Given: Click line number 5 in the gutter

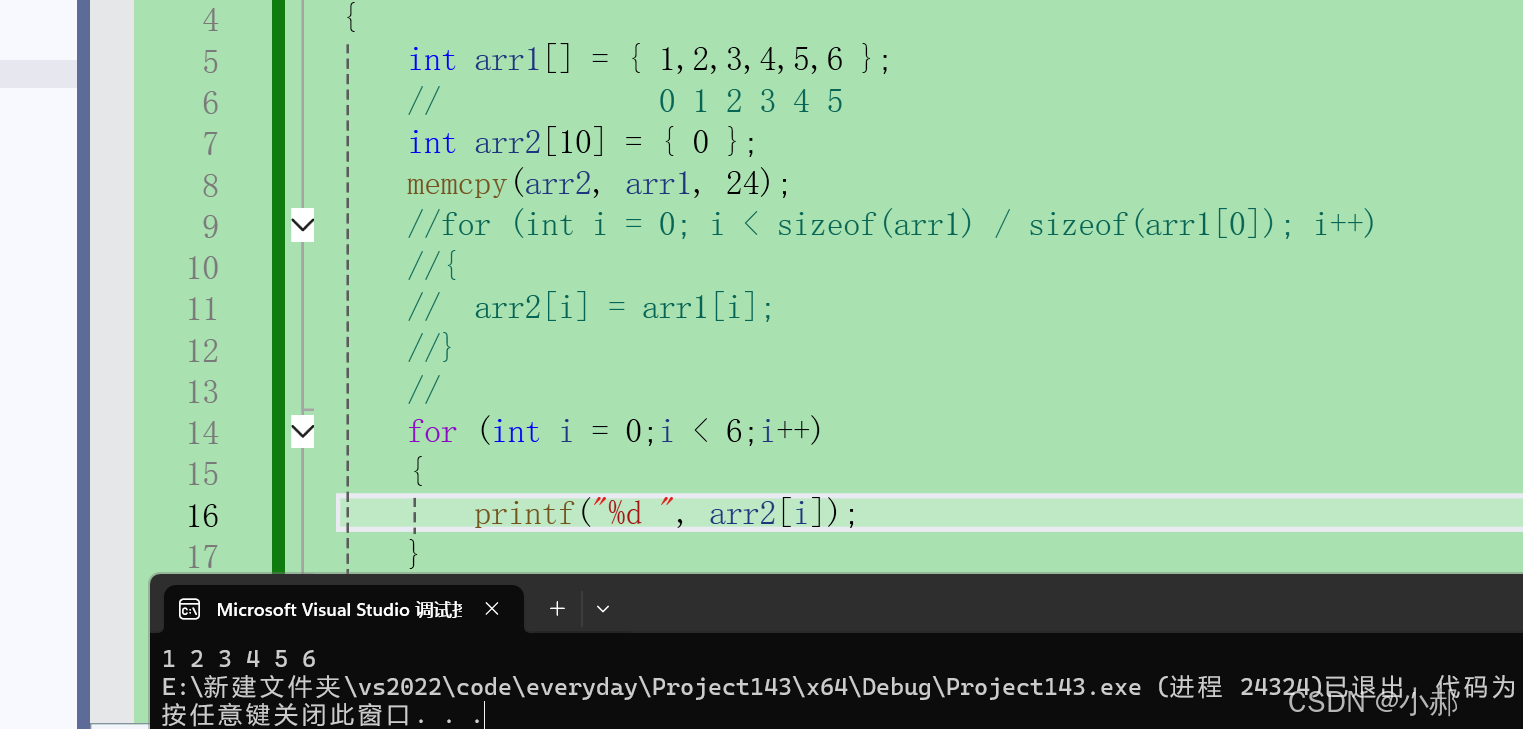Looking at the screenshot, I should pyautogui.click(x=210, y=62).
